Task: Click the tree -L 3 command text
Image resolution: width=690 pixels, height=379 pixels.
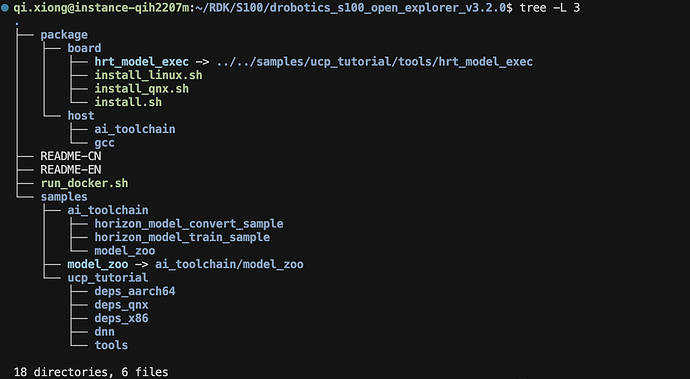Action: coord(550,7)
